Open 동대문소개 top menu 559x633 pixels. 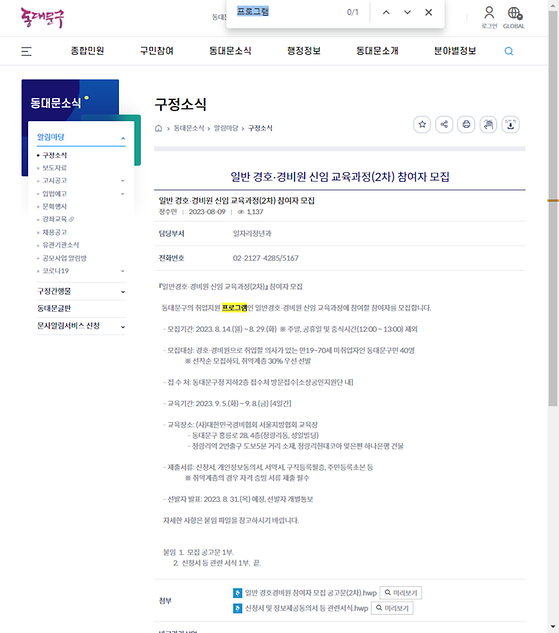point(377,51)
